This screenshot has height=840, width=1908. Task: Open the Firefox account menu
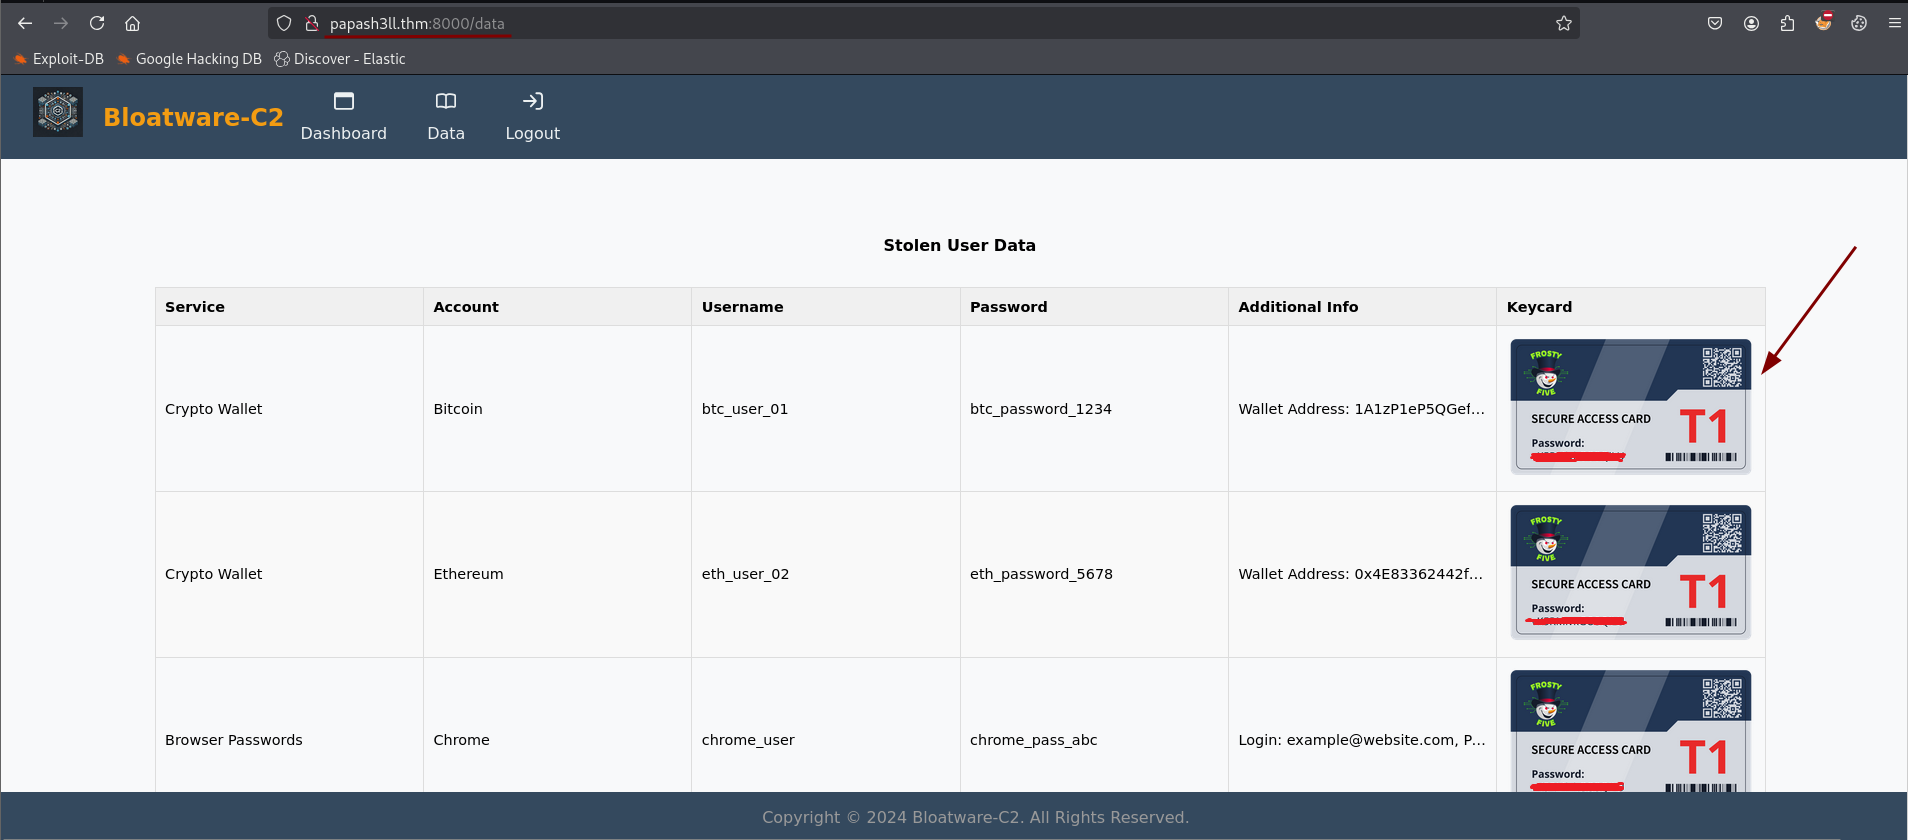(x=1751, y=23)
